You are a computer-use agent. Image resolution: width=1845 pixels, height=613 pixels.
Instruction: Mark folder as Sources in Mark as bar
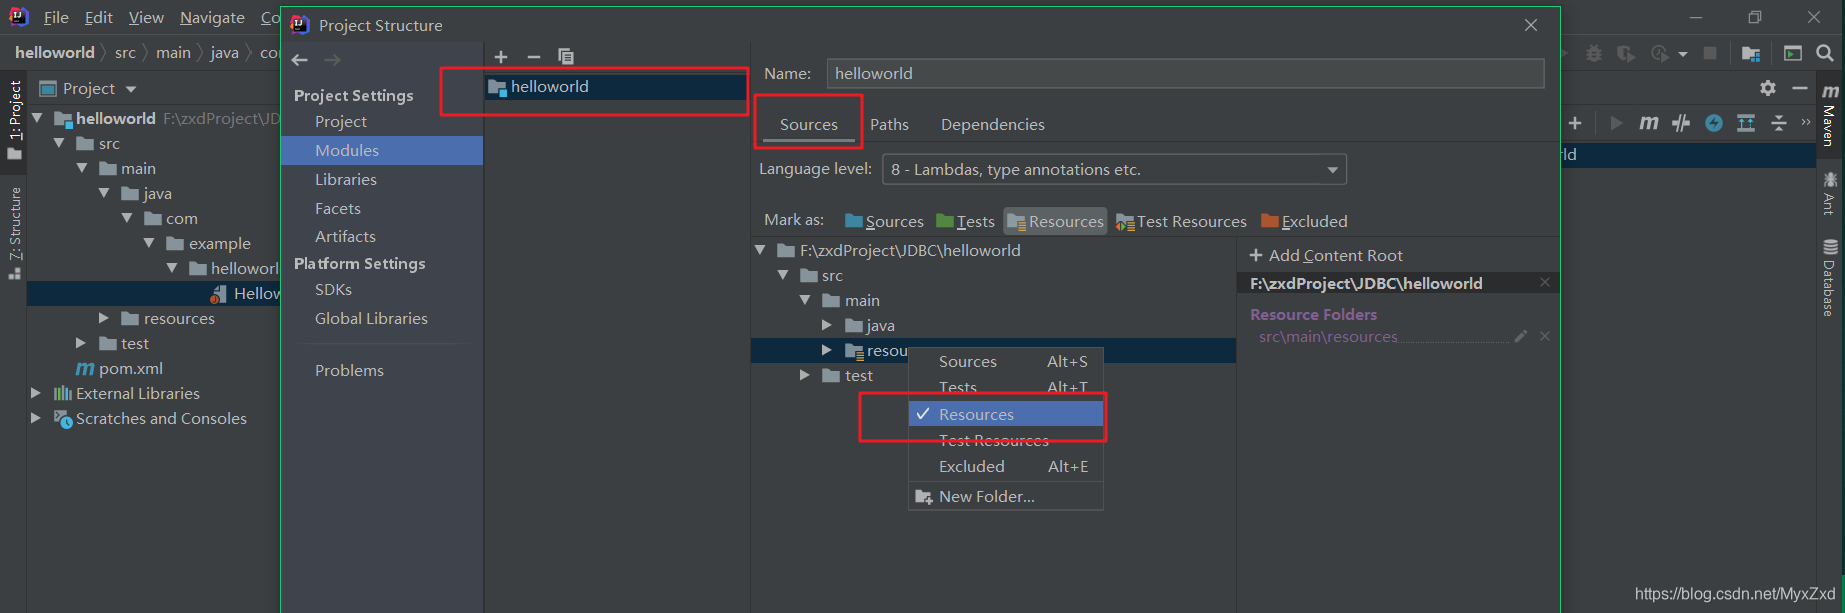(x=884, y=221)
